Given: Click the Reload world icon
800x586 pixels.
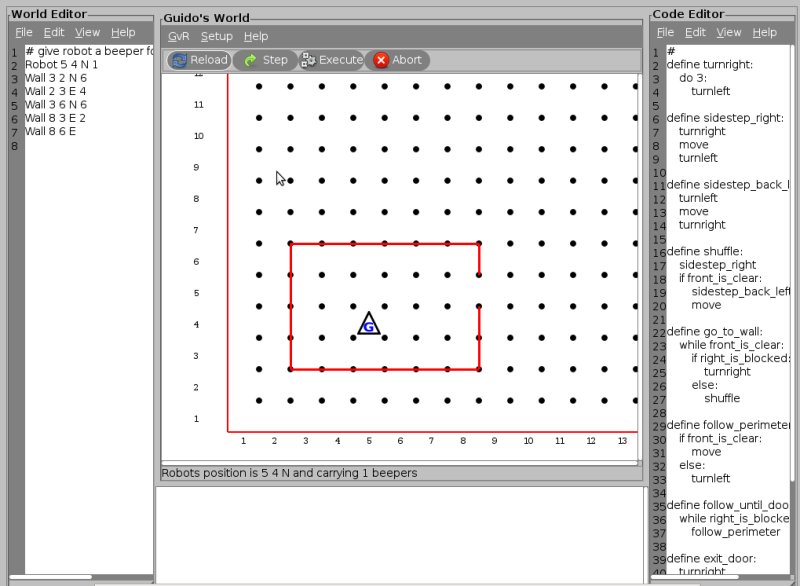Looking at the screenshot, I should 179,60.
